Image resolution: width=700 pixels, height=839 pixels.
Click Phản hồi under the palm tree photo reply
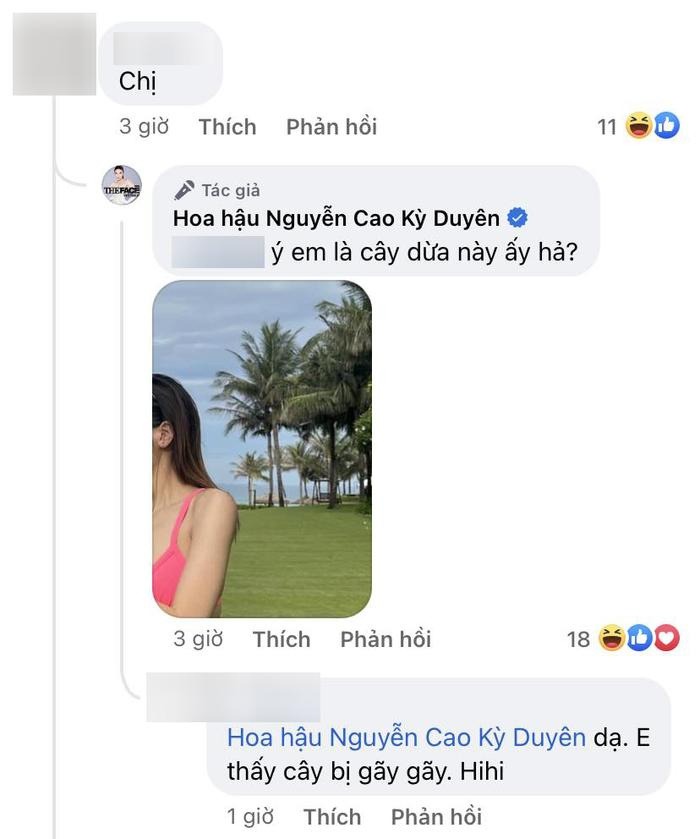point(385,639)
